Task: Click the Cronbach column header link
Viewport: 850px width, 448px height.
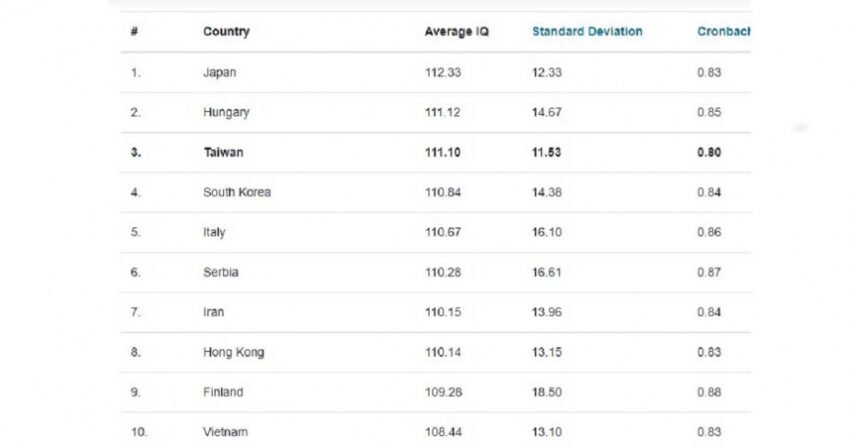Action: tap(724, 31)
